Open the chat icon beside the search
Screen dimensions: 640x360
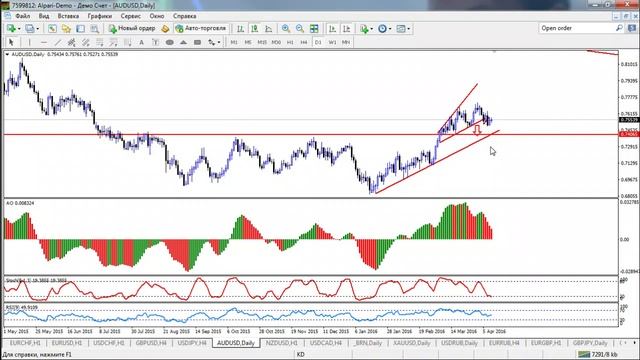(x=632, y=28)
